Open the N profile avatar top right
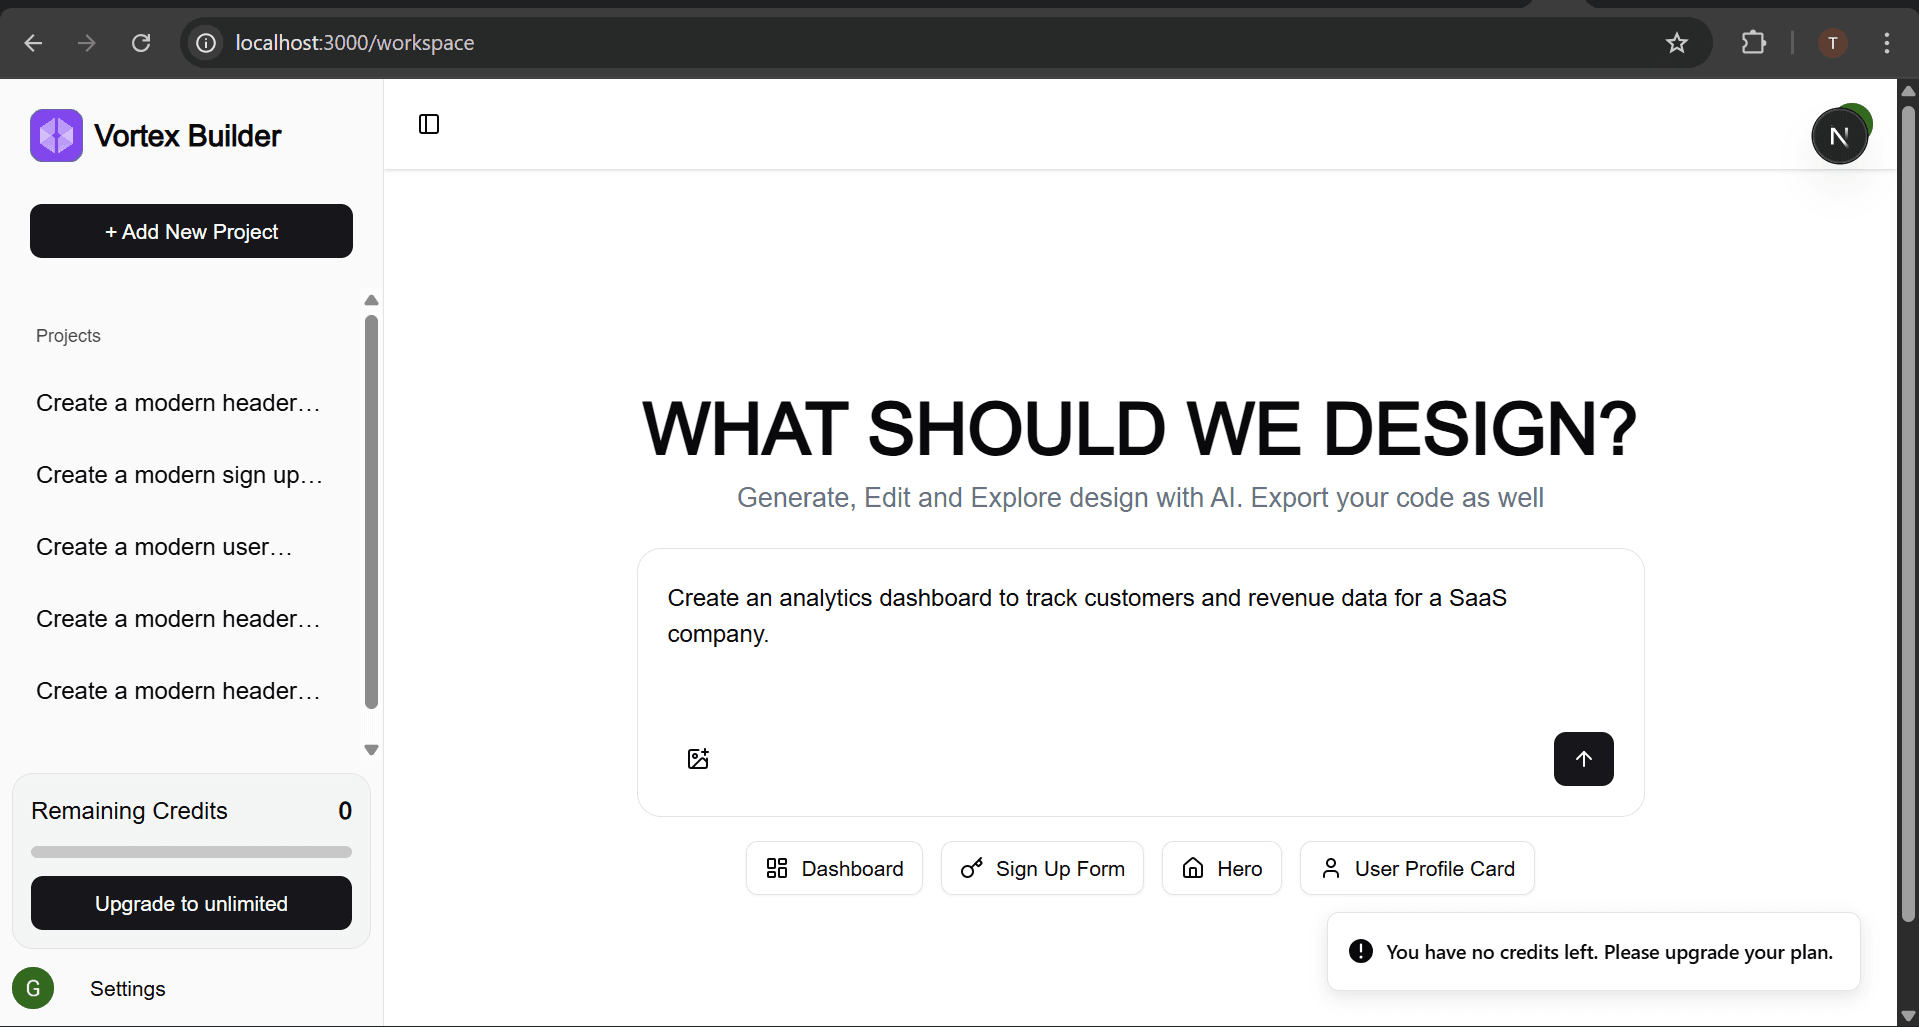Viewport: 1919px width, 1027px height. click(x=1840, y=135)
